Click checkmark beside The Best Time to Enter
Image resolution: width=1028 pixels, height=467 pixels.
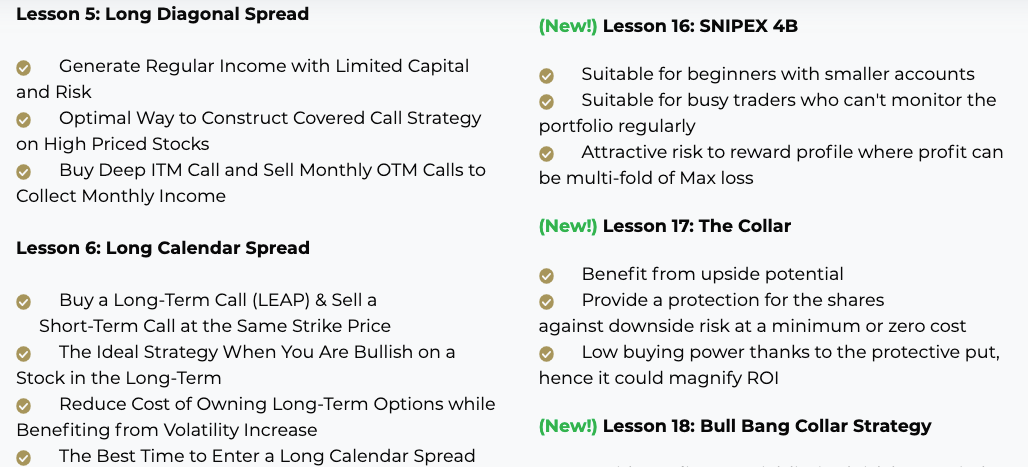coord(24,457)
